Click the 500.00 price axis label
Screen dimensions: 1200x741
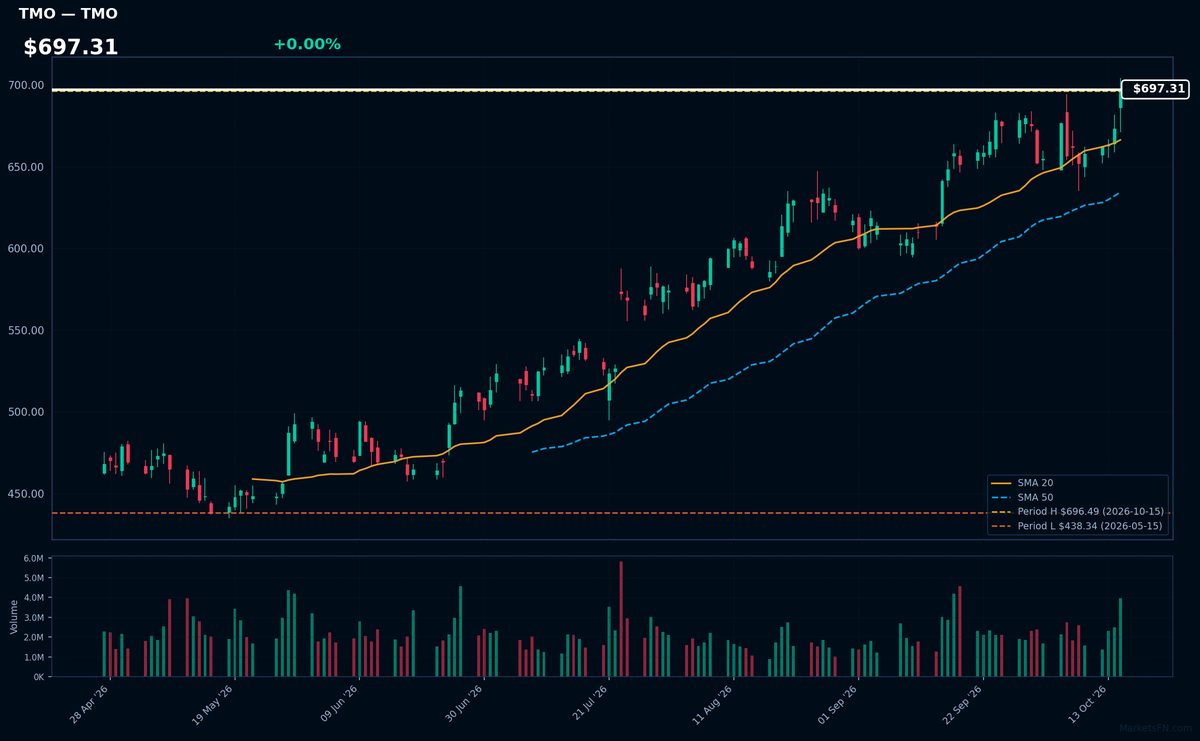(27, 412)
